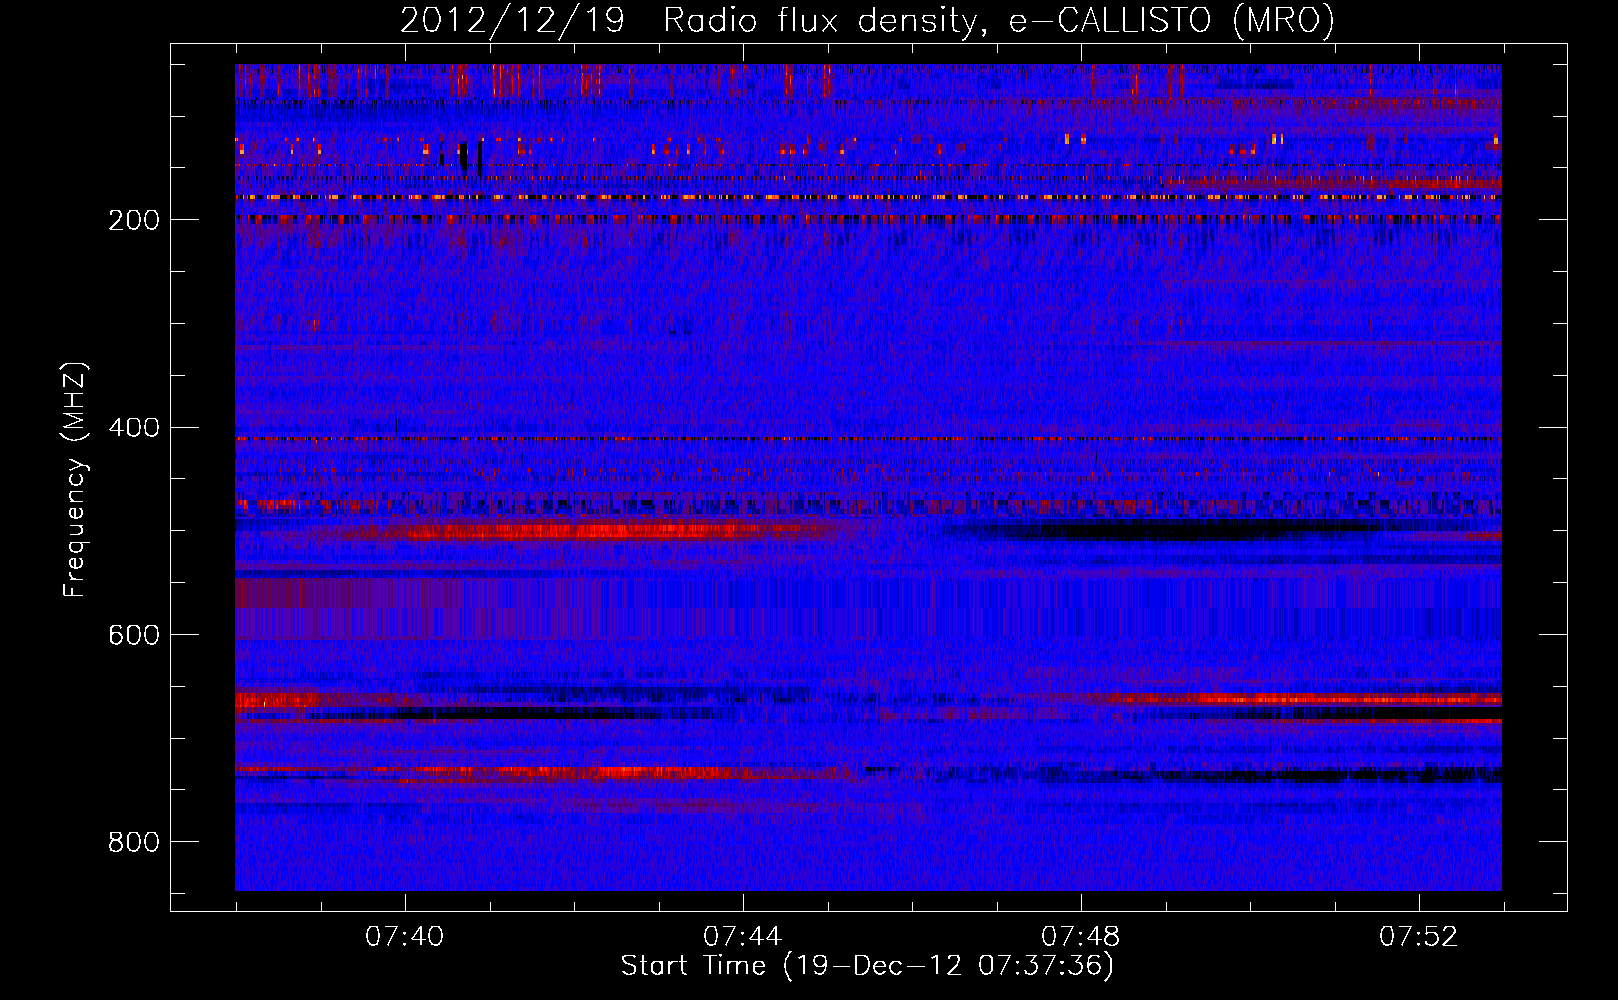This screenshot has height=1000, width=1618.
Task: Click the 07:52 time tick label
Action: 1419,937
